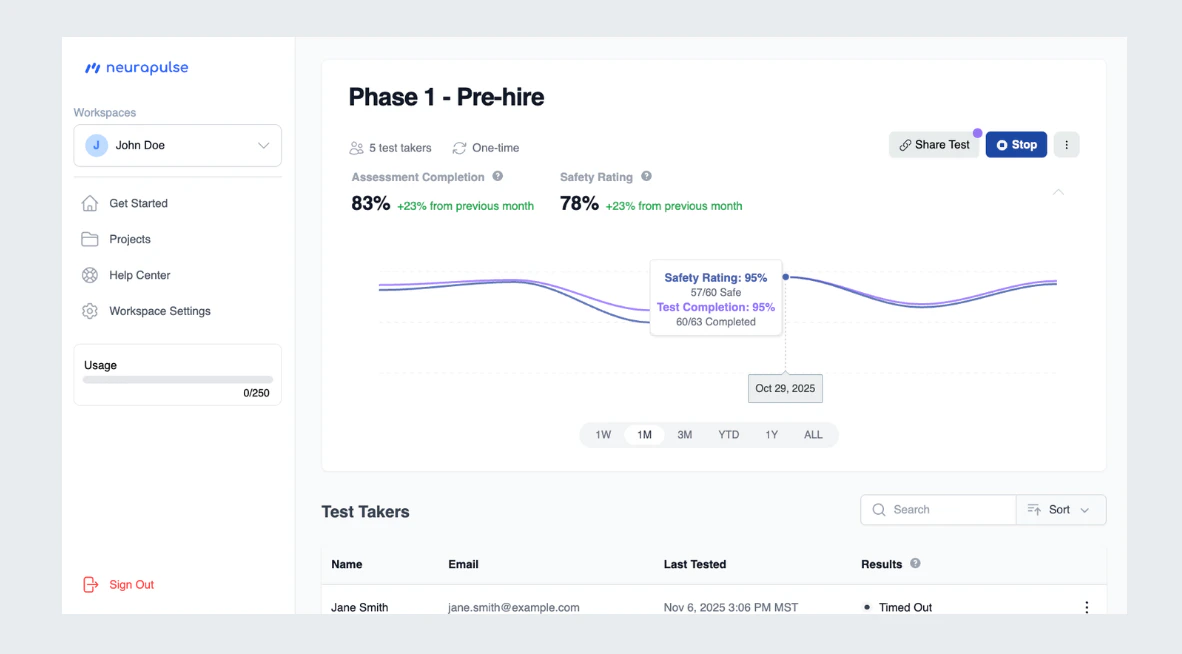This screenshot has width=1182, height=654.
Task: Expand the John Doe workspace dropdown
Action: pos(178,145)
